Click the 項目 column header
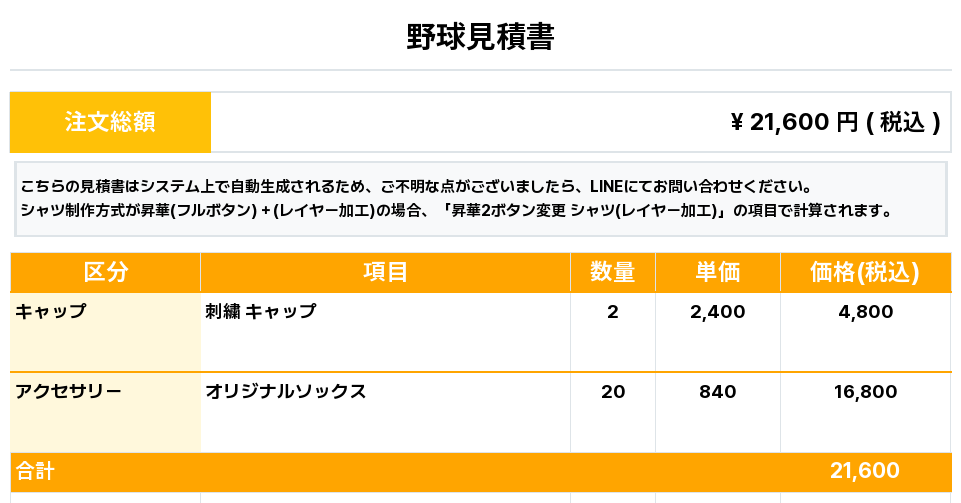 [x=386, y=272]
